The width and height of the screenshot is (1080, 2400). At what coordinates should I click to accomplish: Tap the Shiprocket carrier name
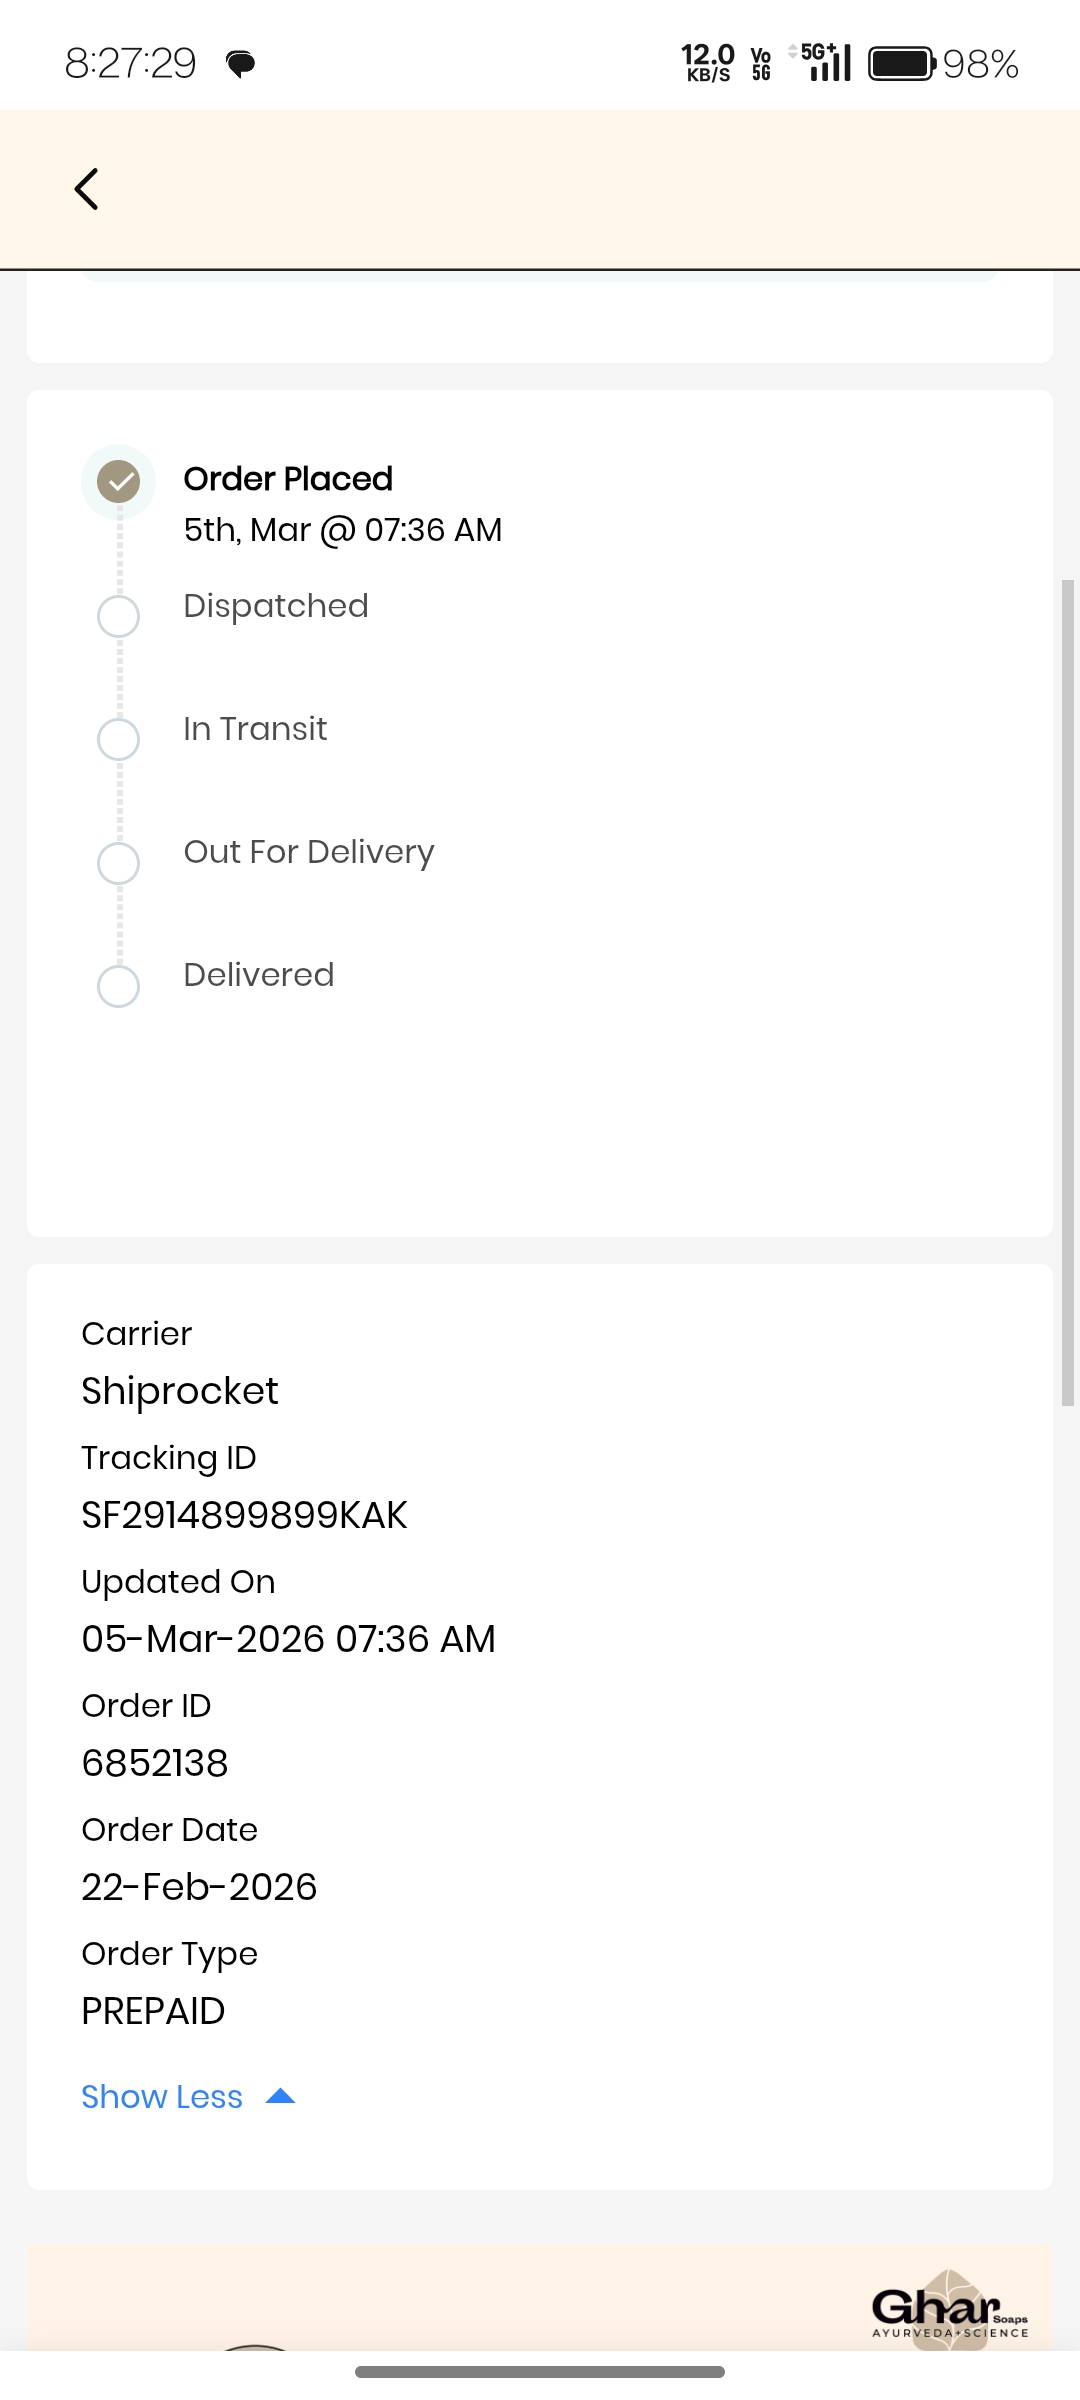[180, 1391]
